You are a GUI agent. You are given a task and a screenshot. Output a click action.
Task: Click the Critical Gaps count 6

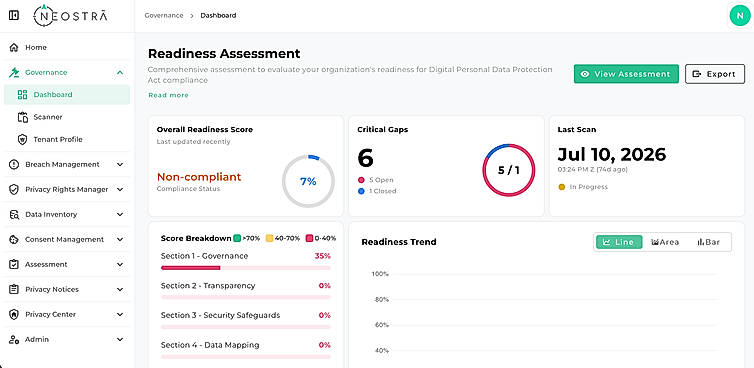pyautogui.click(x=365, y=158)
